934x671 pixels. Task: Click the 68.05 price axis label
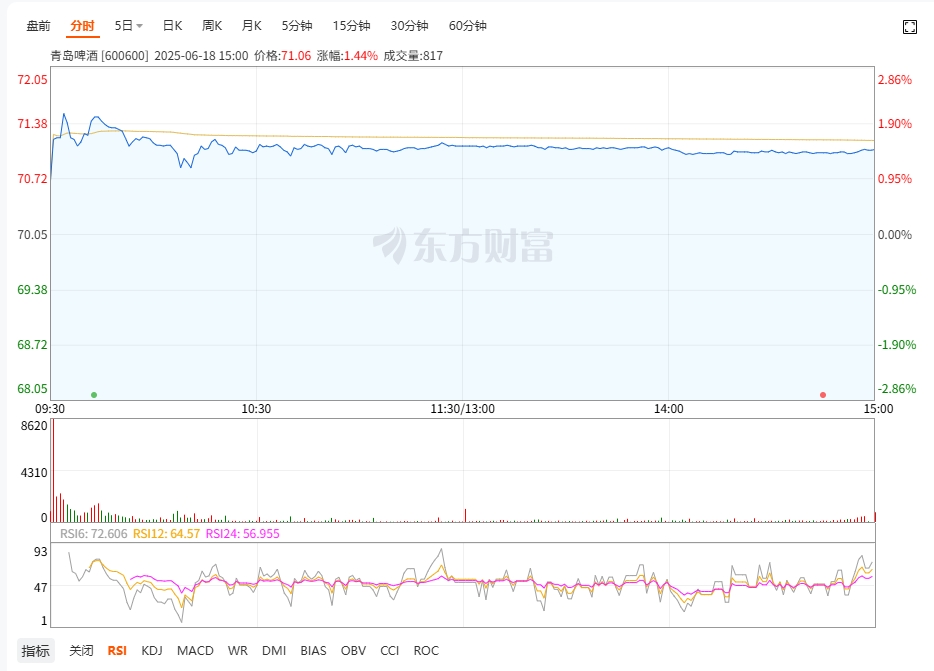32,389
